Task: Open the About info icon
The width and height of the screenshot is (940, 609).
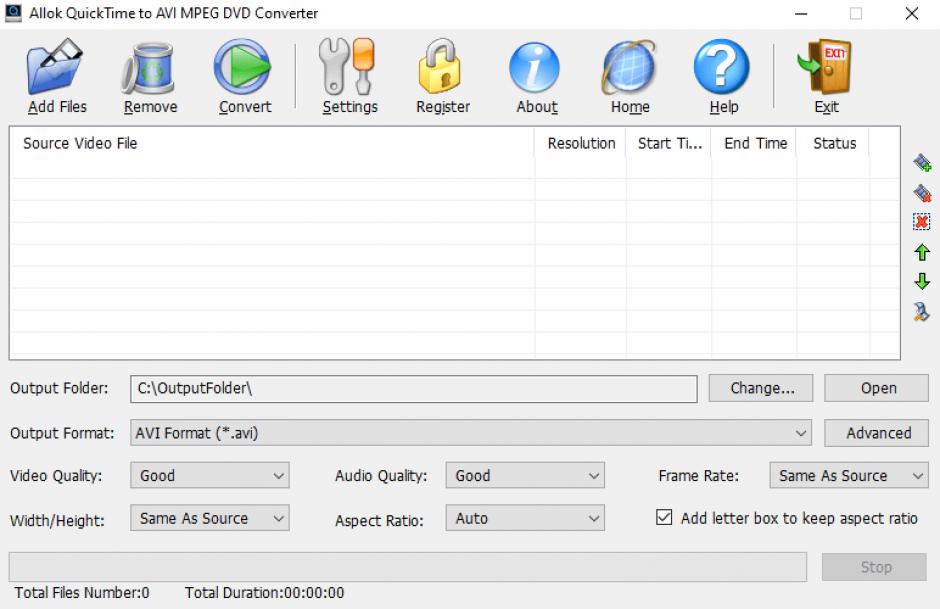Action: (x=536, y=68)
